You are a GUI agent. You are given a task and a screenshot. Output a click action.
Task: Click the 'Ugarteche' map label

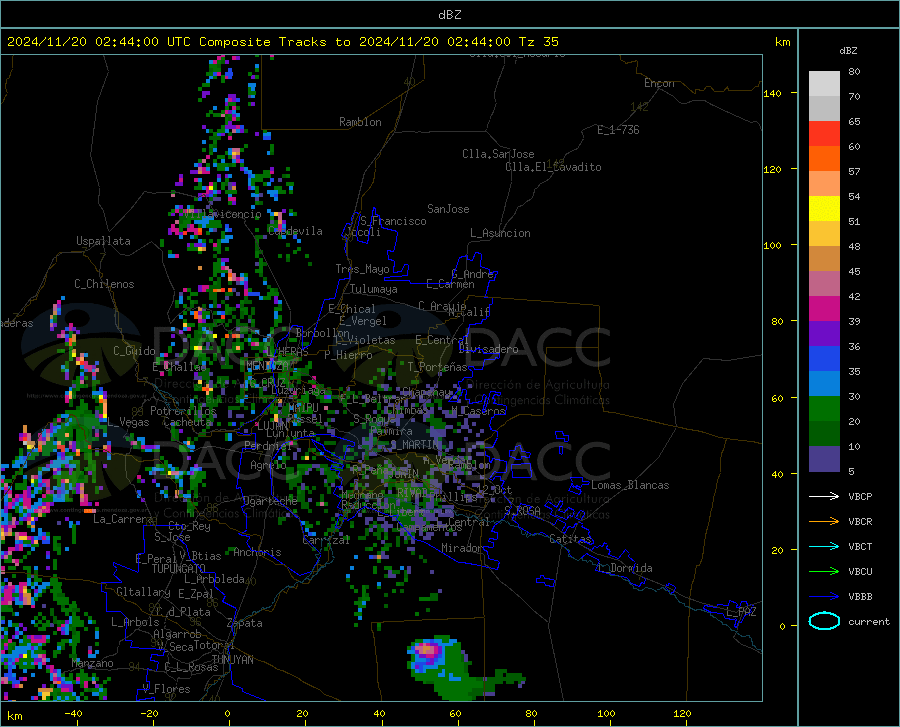tap(270, 501)
